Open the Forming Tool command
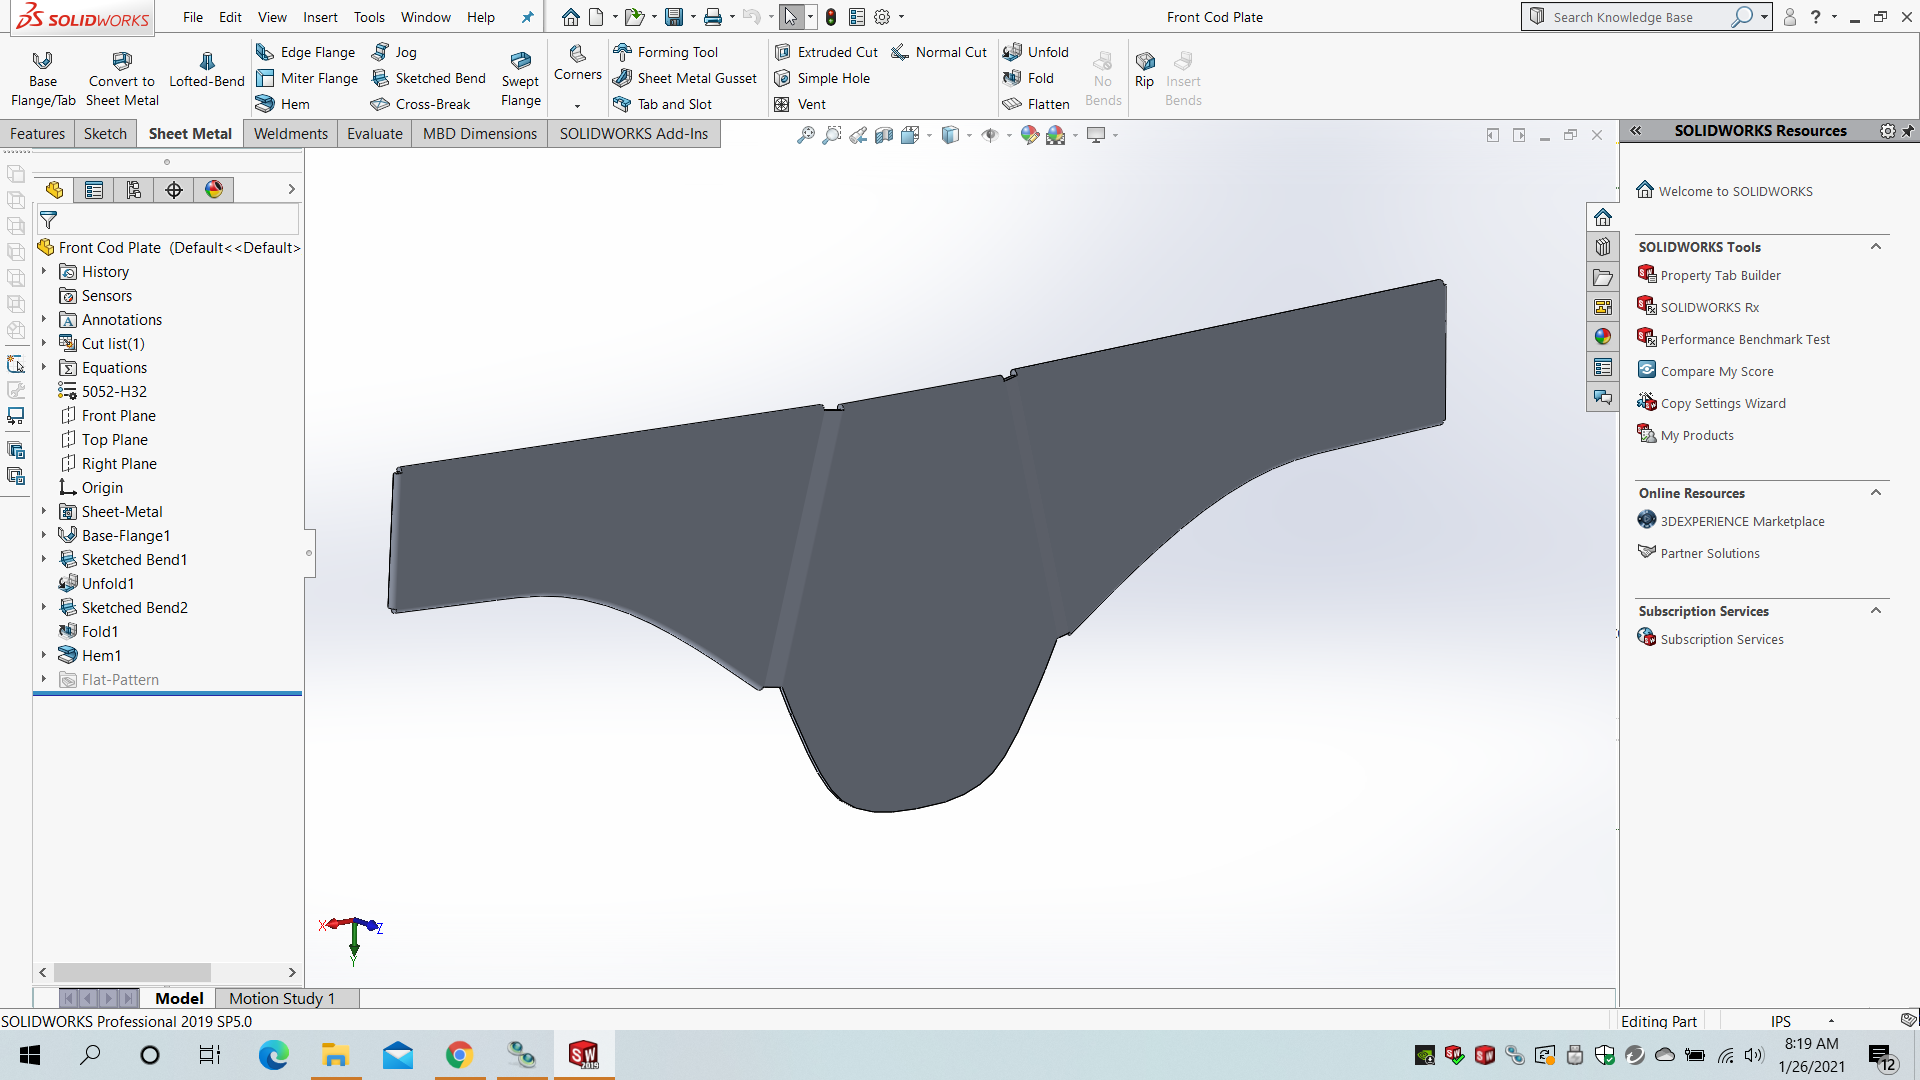The width and height of the screenshot is (1920, 1080). (x=665, y=52)
